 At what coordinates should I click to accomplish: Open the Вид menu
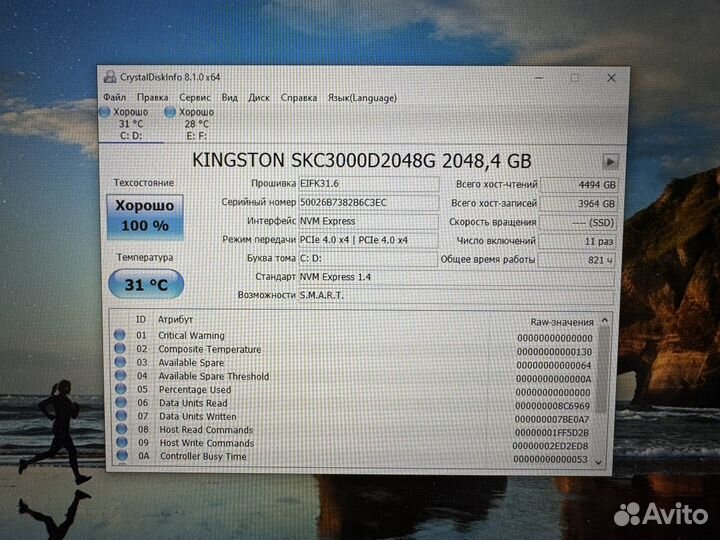click(230, 97)
